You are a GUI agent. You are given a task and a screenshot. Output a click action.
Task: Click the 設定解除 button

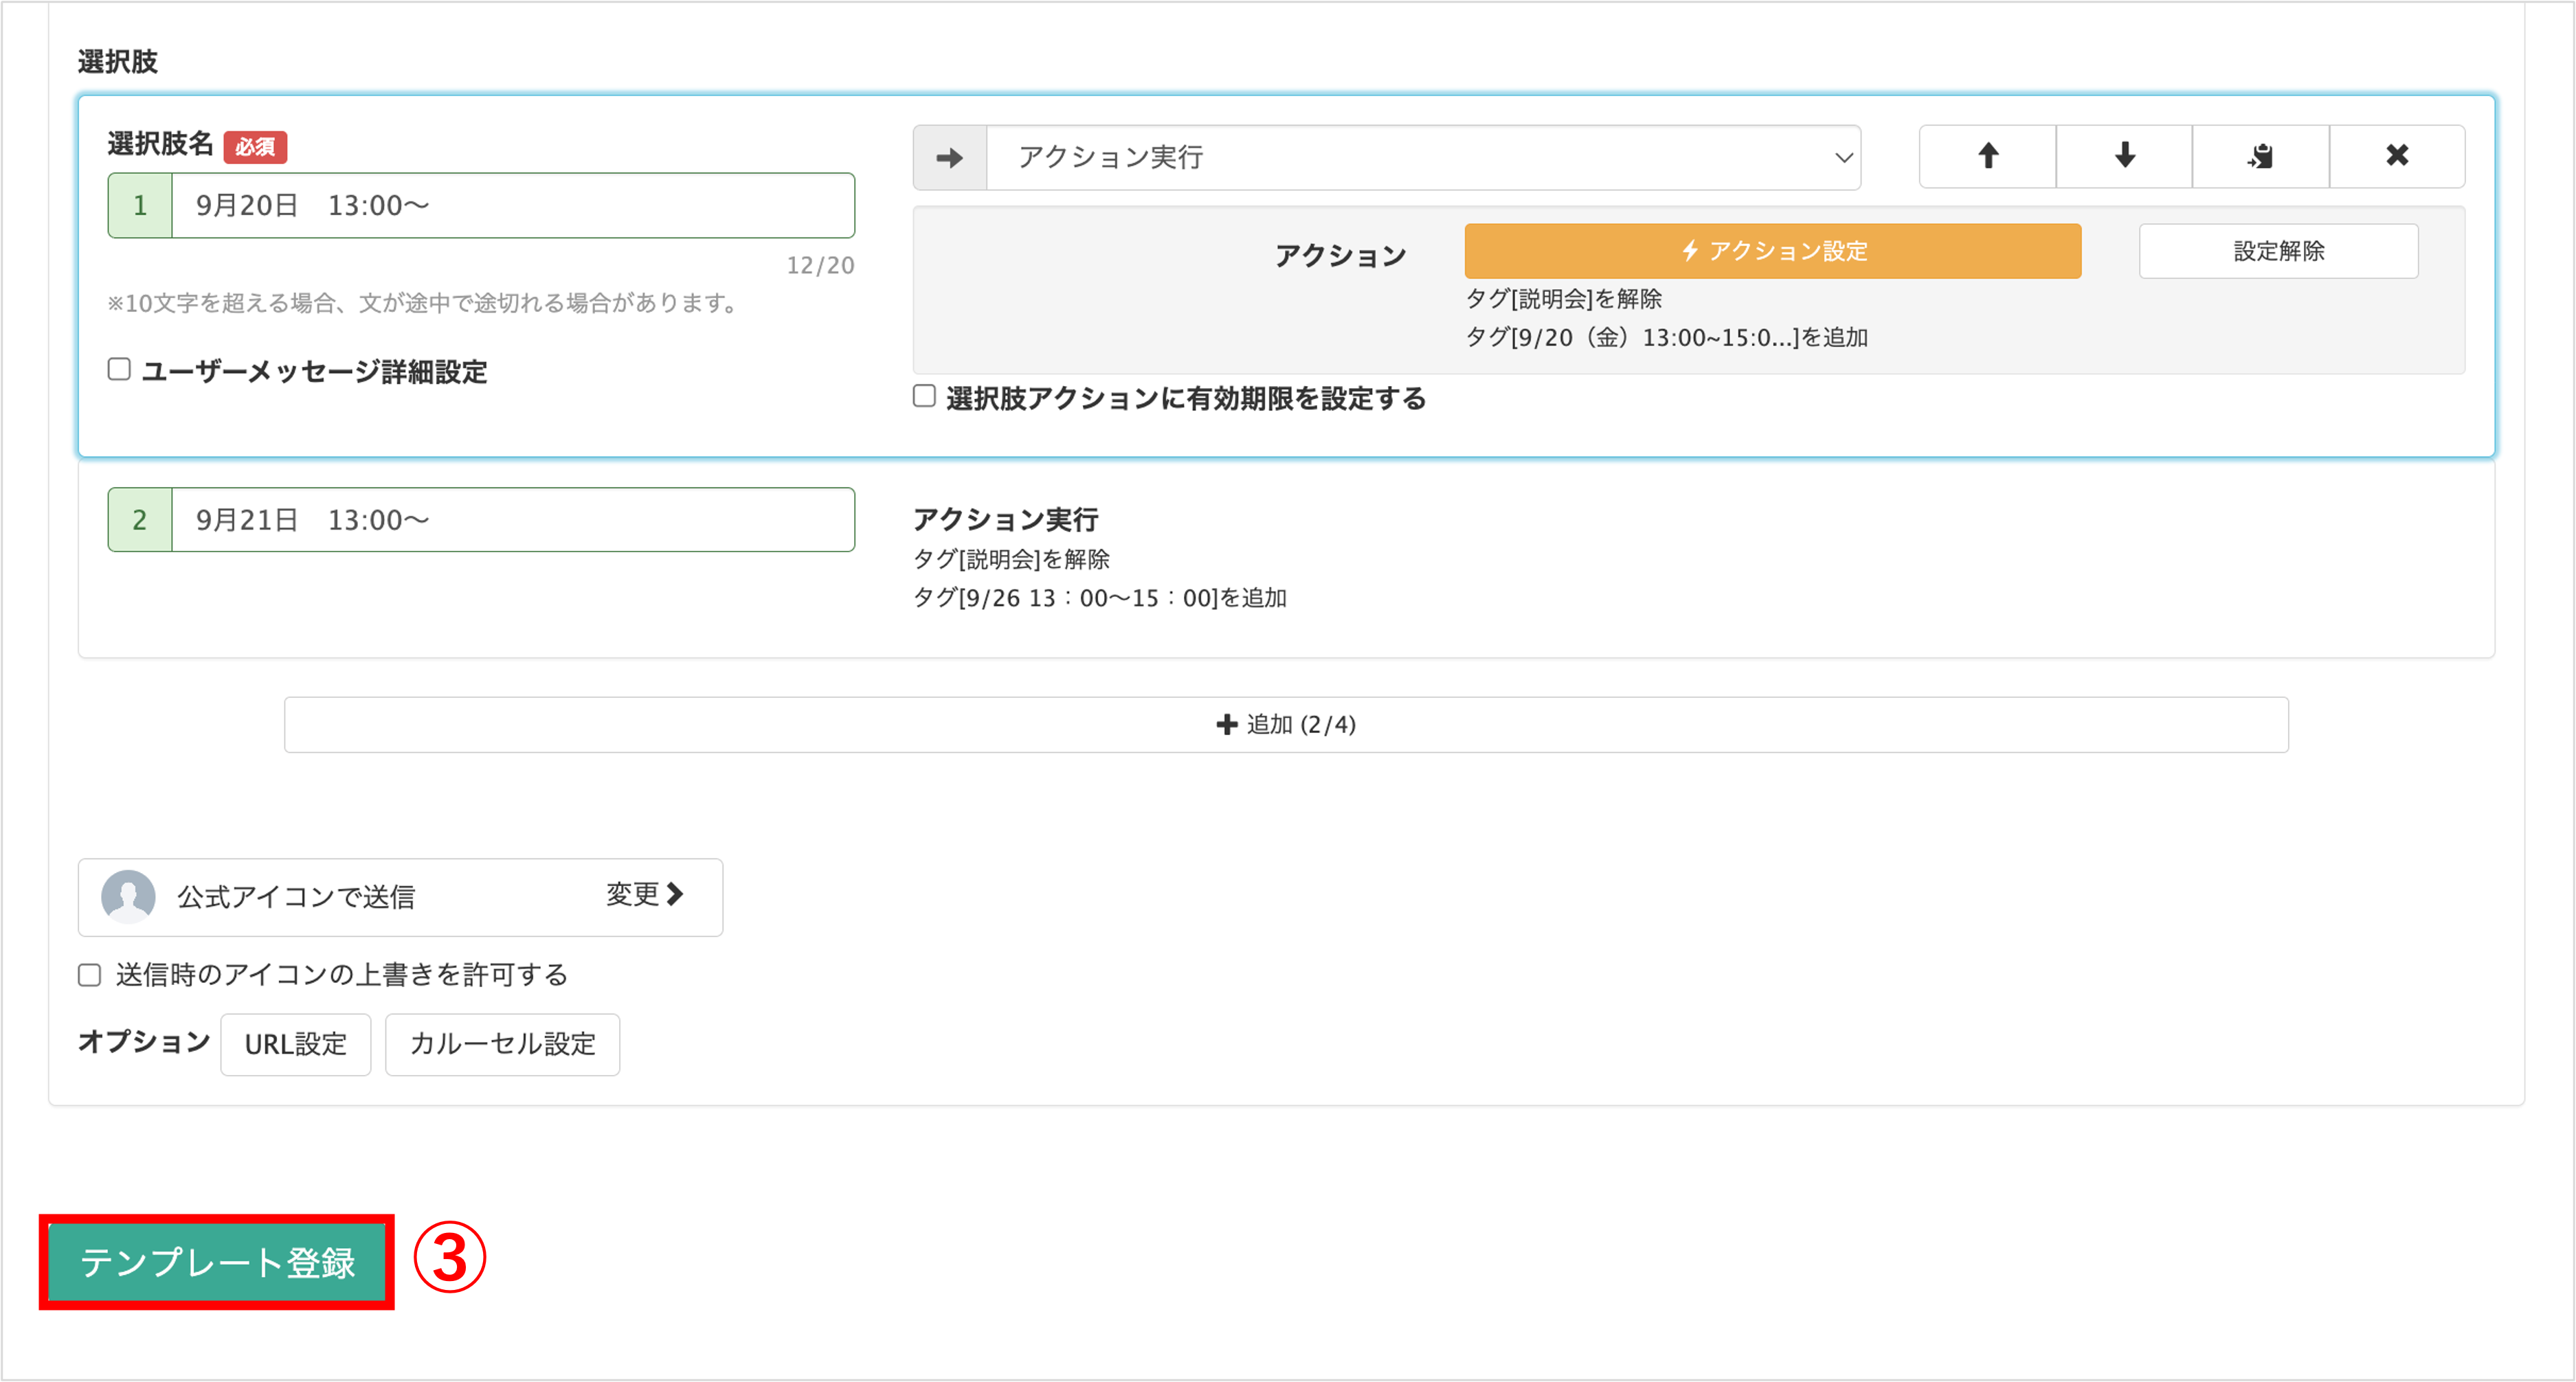[2278, 251]
